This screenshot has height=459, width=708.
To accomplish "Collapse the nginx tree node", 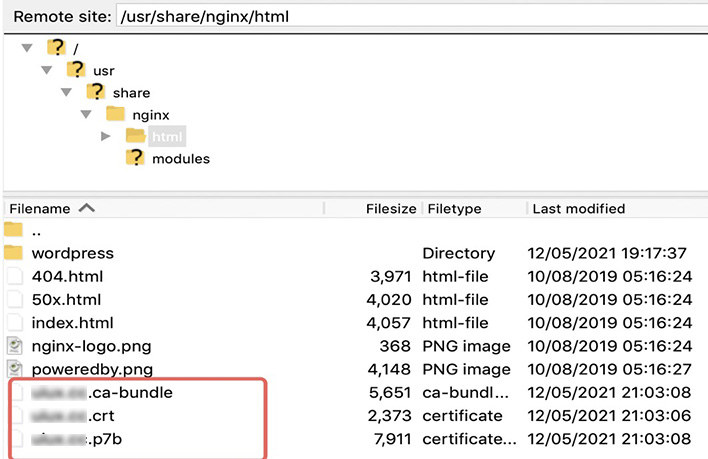I will coord(86,114).
